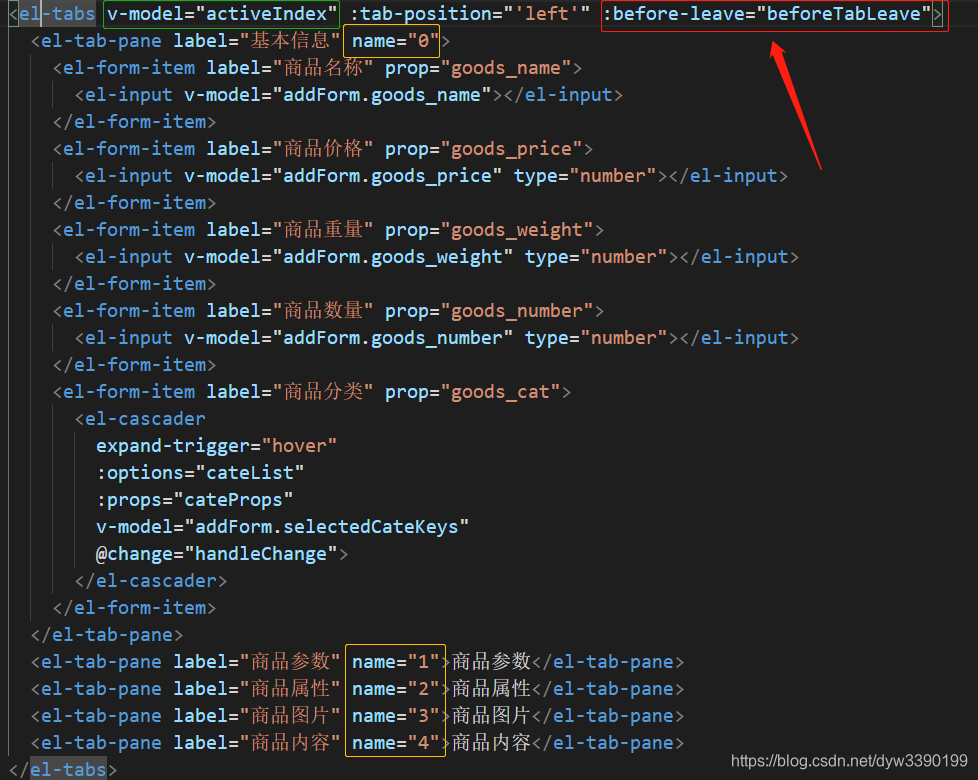978x780 pixels.
Task: Click :options="cateList" attribute
Action: (200, 473)
